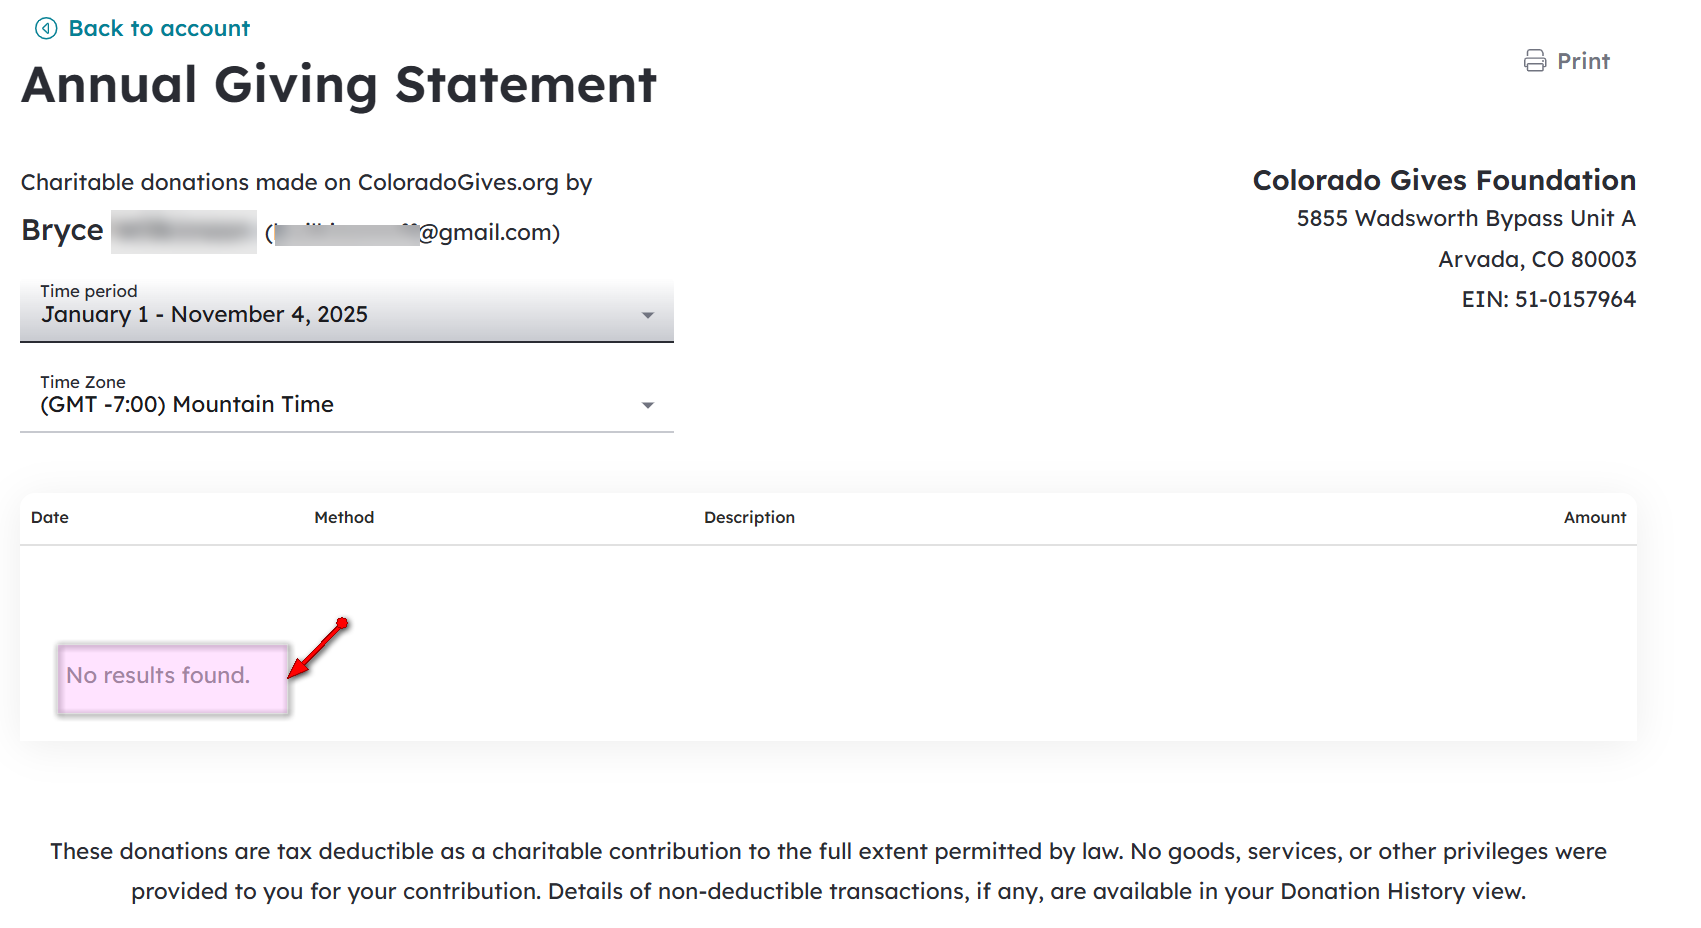Open the Time period dropdown arrow
Viewport: 1701px width, 928px height.
(x=649, y=314)
